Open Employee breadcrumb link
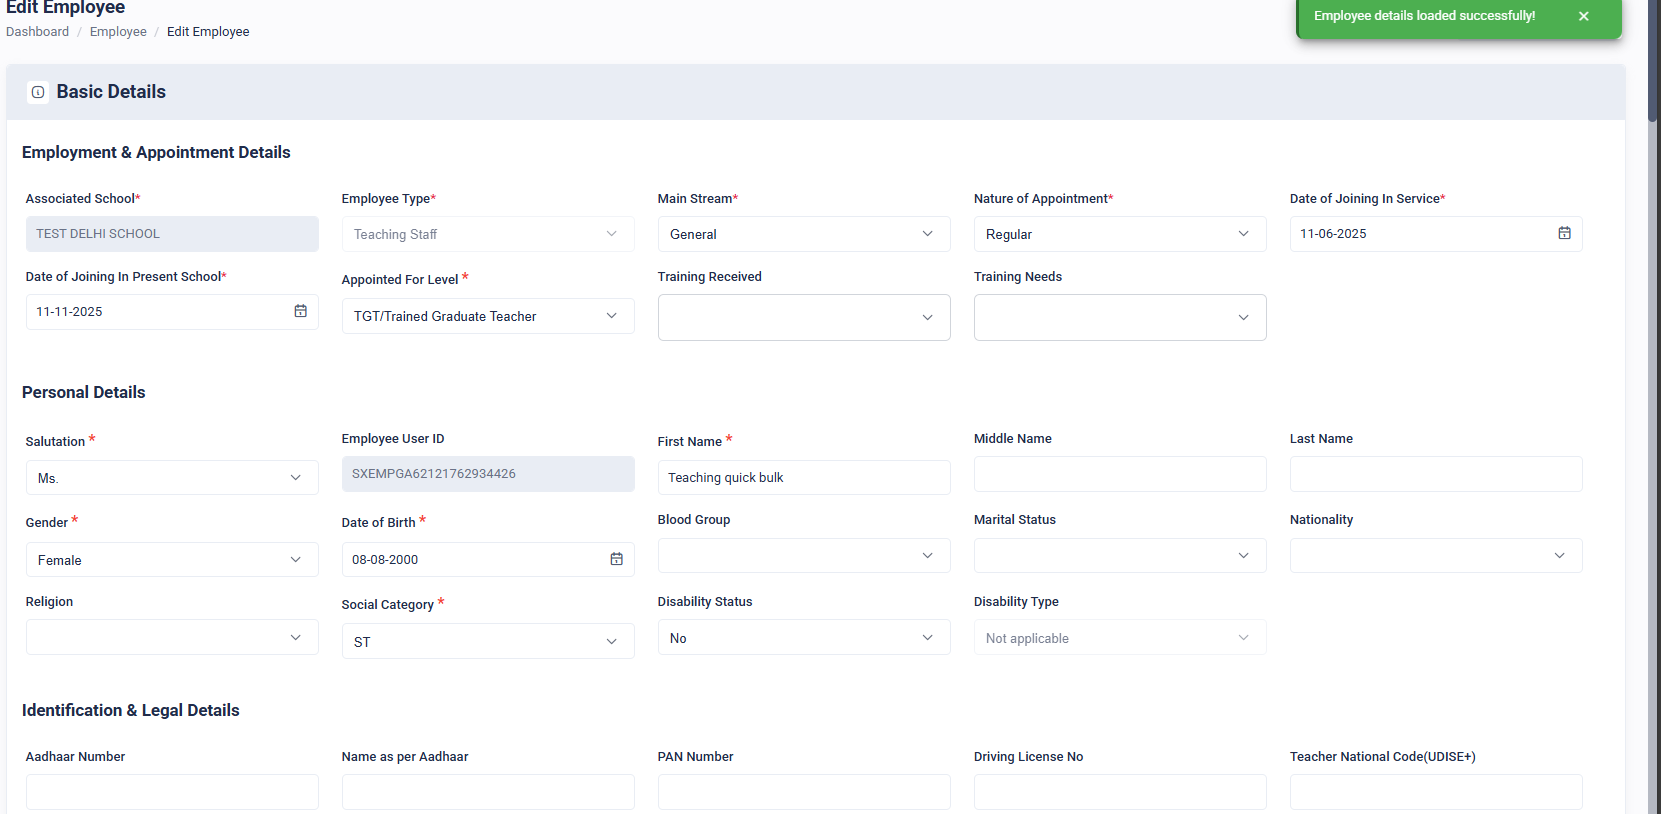 click(x=118, y=32)
